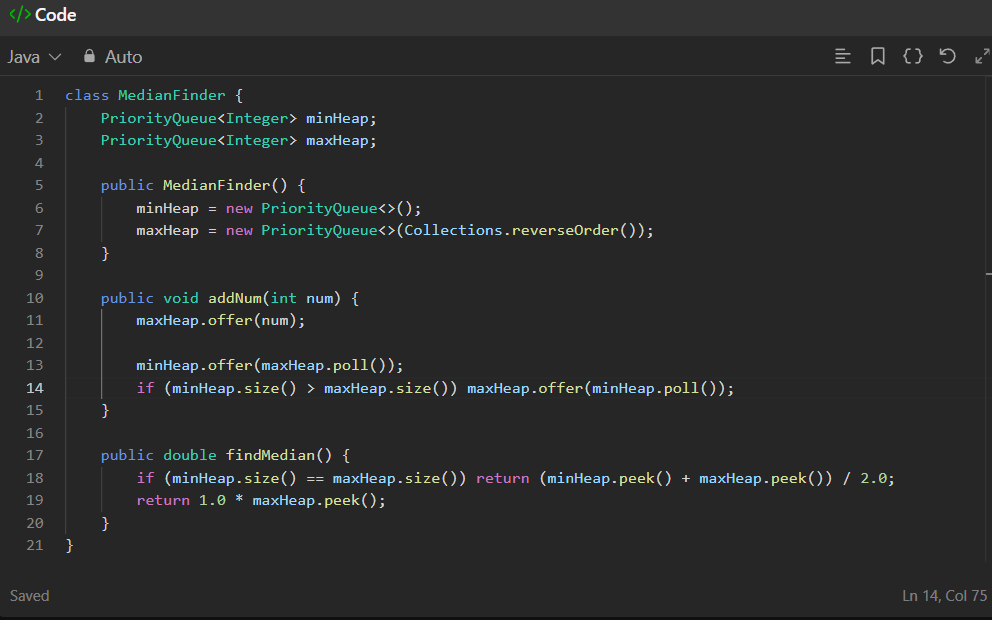
Task: Click 'maxHeap.offer(minHeap.poll());' on line 14
Action: coord(600,388)
